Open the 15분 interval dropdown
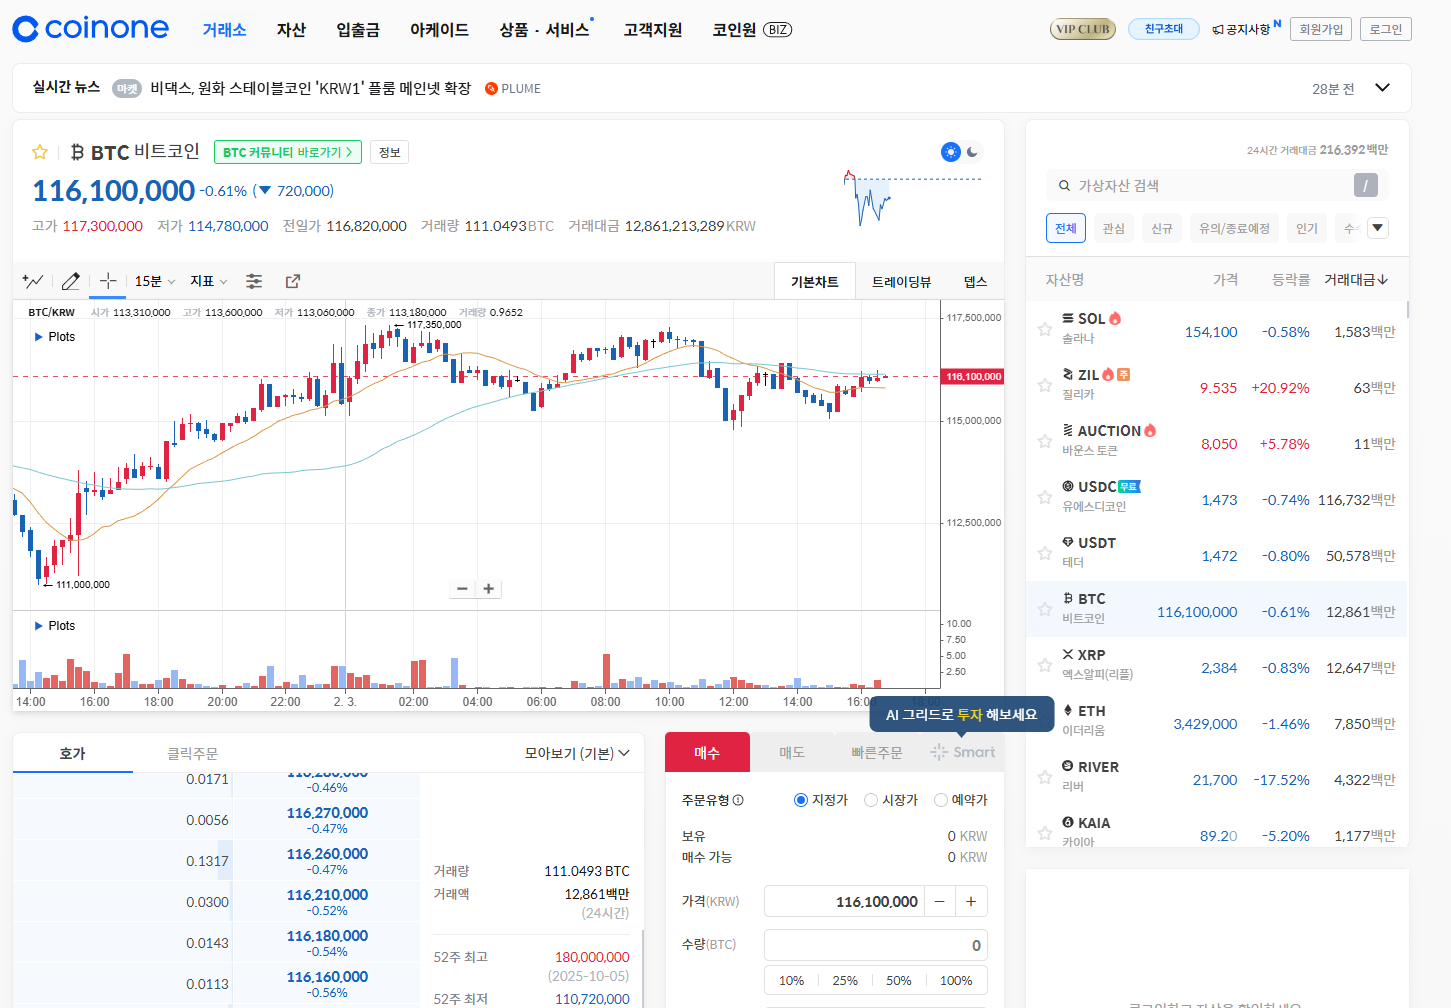This screenshot has height=1008, width=1451. point(155,281)
